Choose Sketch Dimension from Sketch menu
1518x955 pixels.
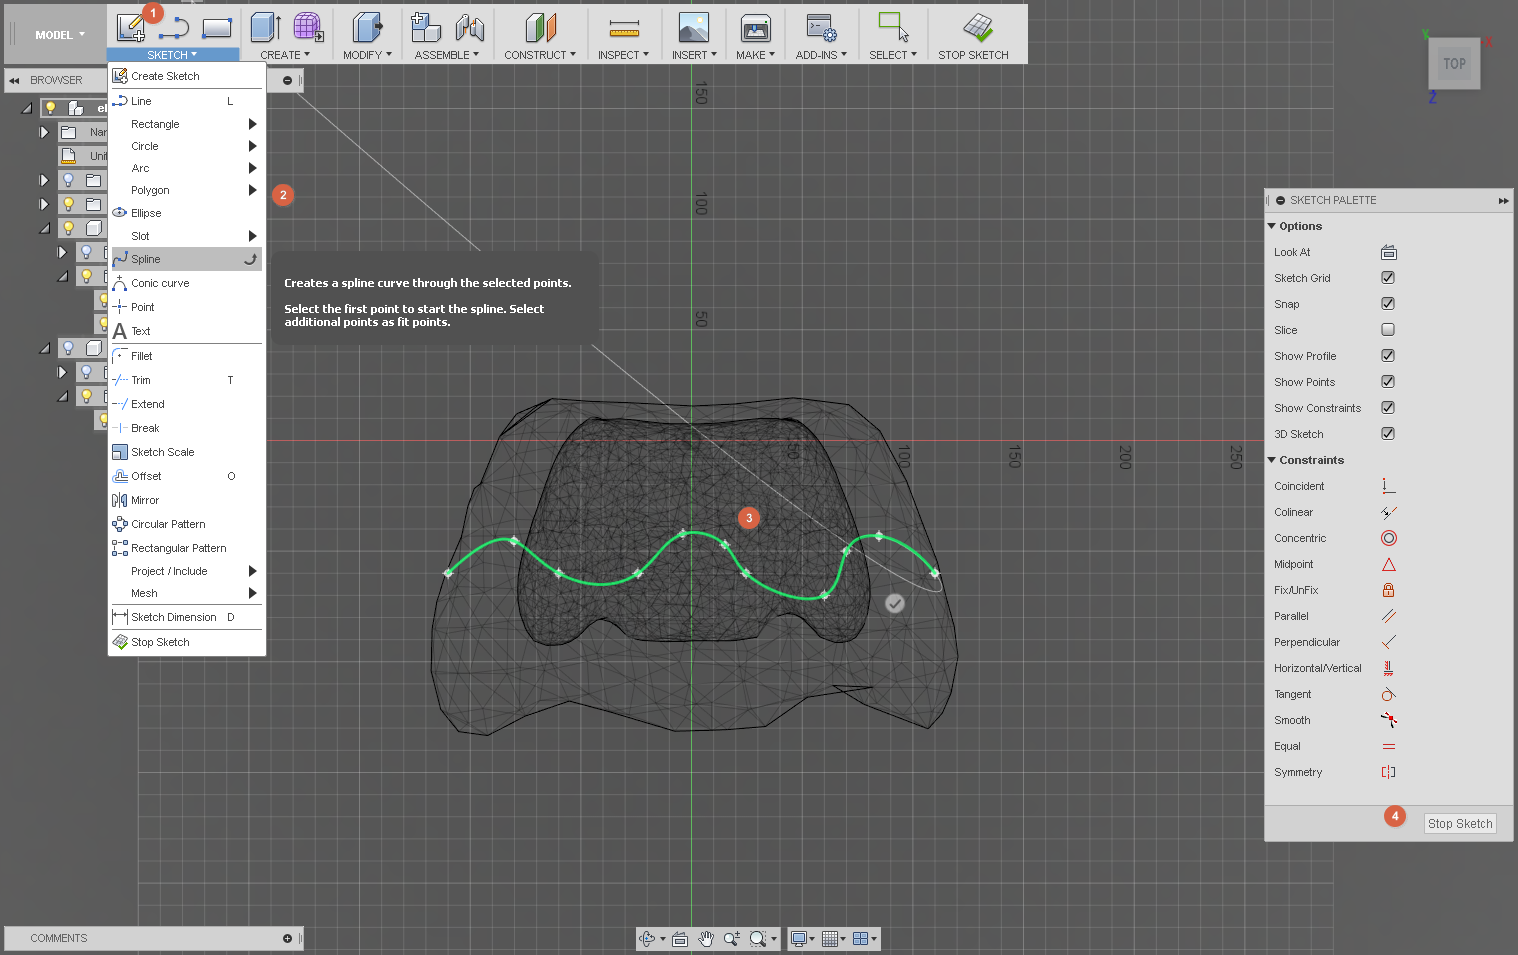pos(186,617)
